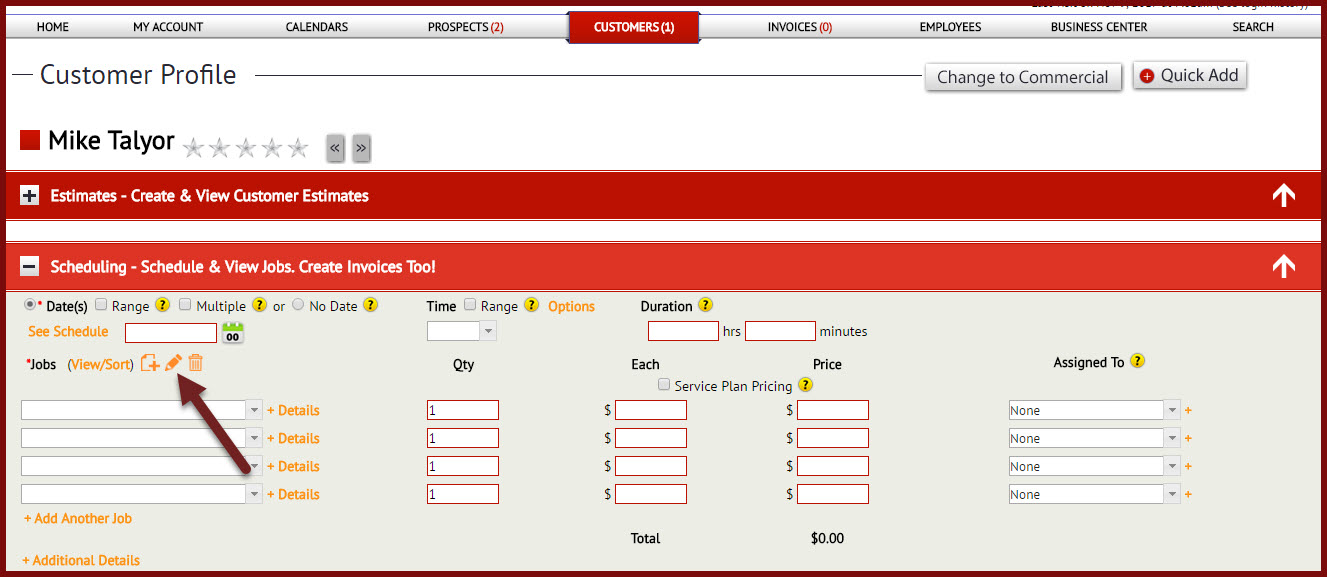Switch to the CUSTOMERS tab
The height and width of the screenshot is (577, 1327).
coord(634,27)
